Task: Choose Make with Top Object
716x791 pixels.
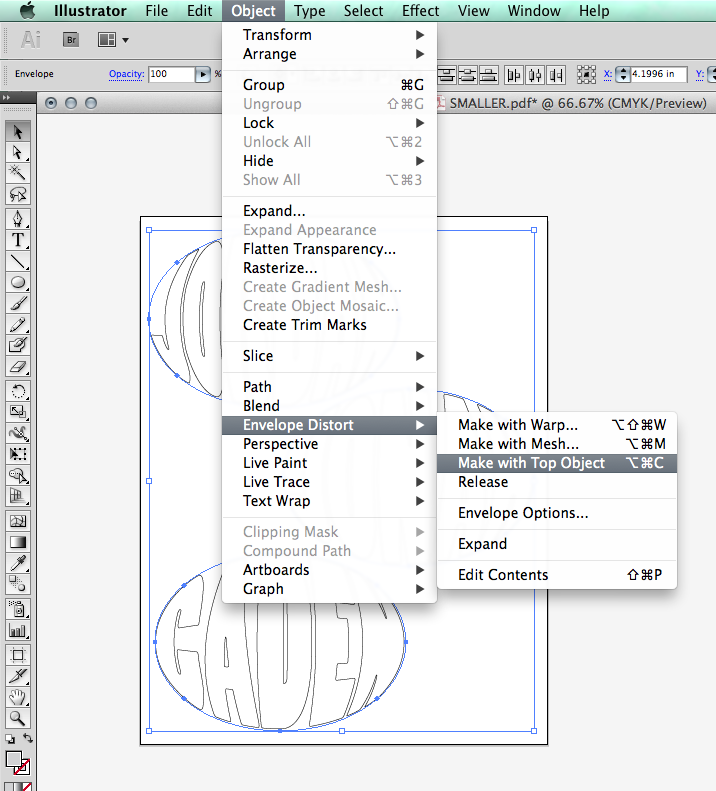Action: [557, 463]
